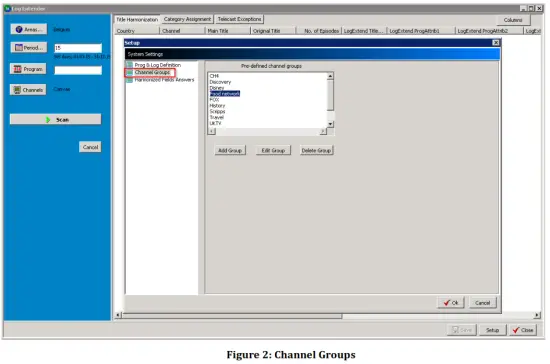Switch to the Telecast Exceptions tab
Viewport: 550px width, 364px height.
239,19
